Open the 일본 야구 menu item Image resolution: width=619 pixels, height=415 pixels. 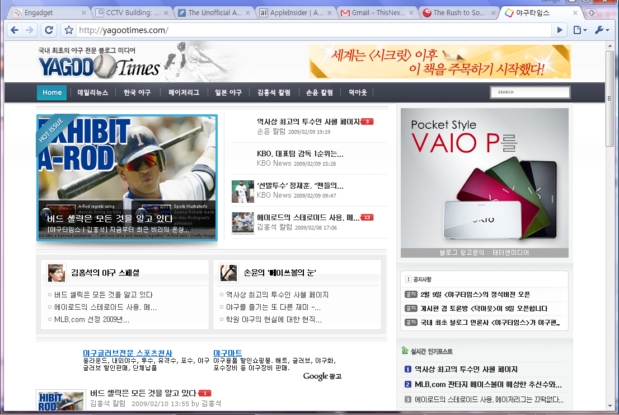[228, 92]
